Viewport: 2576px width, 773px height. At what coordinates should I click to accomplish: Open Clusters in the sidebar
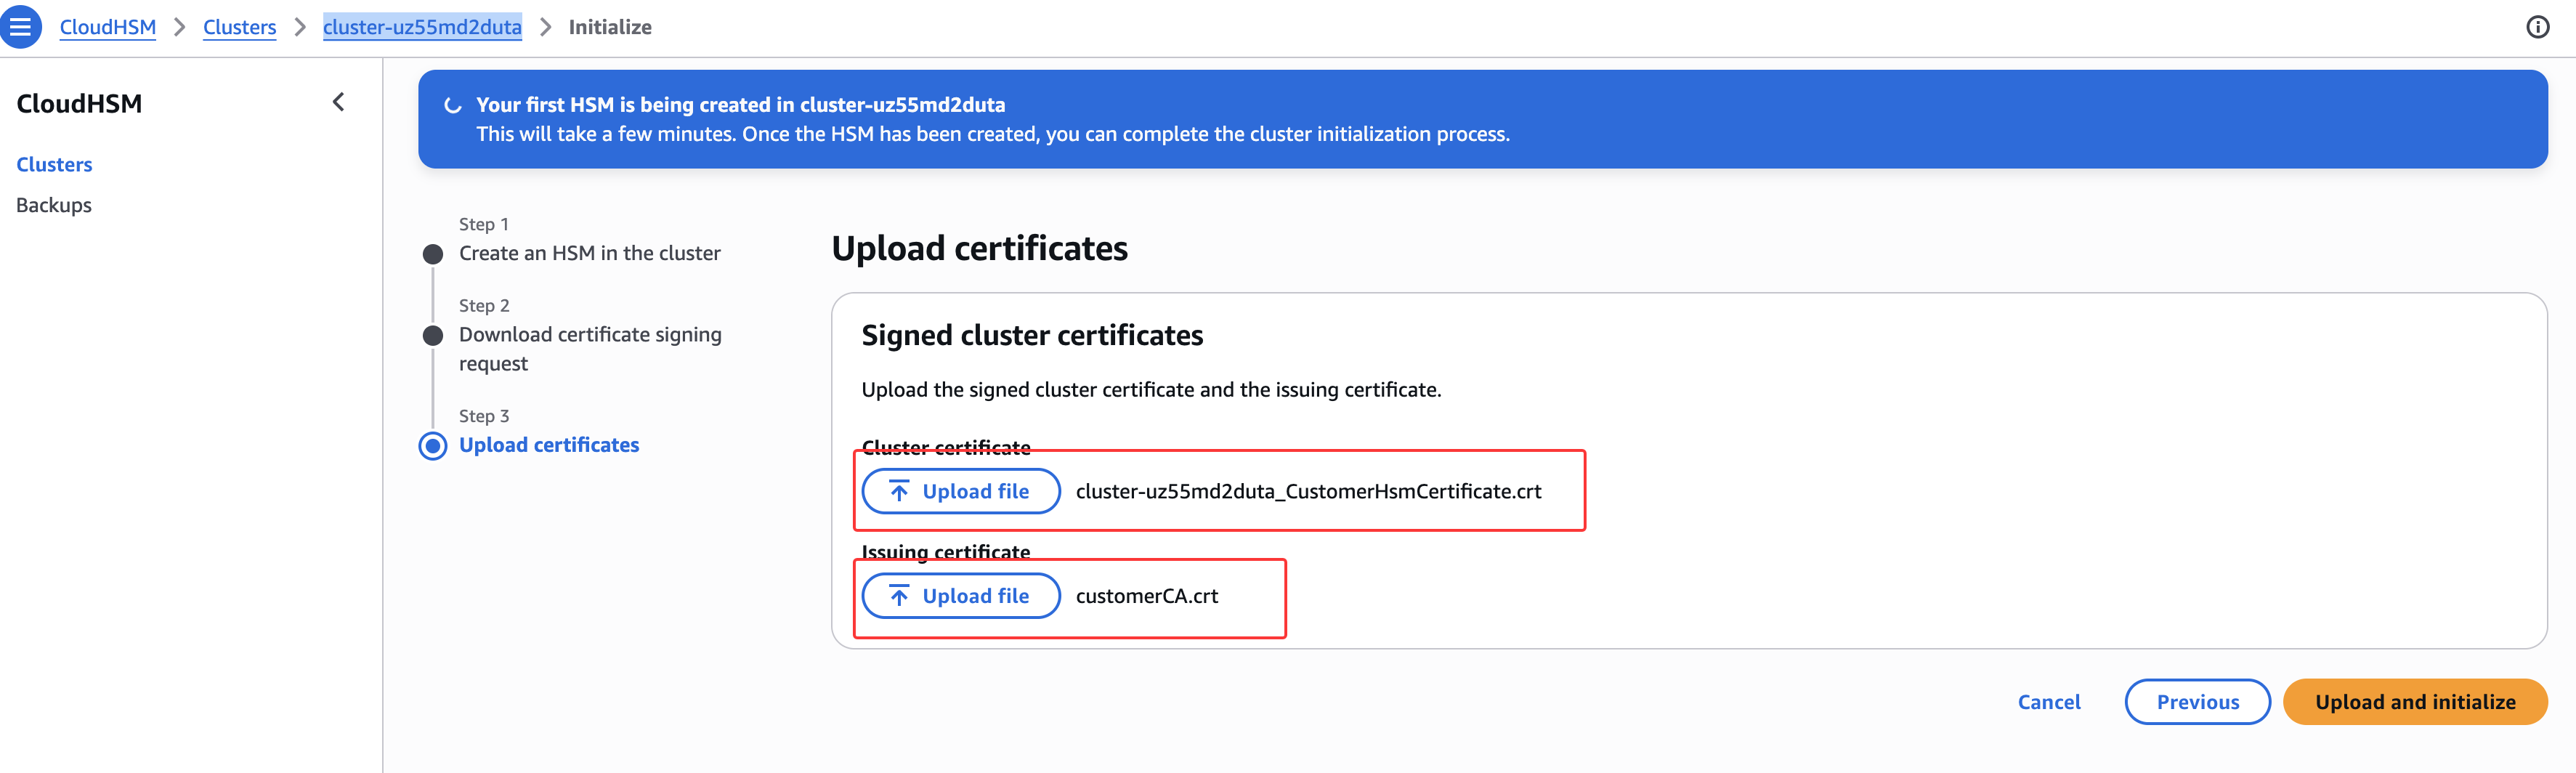[54, 164]
